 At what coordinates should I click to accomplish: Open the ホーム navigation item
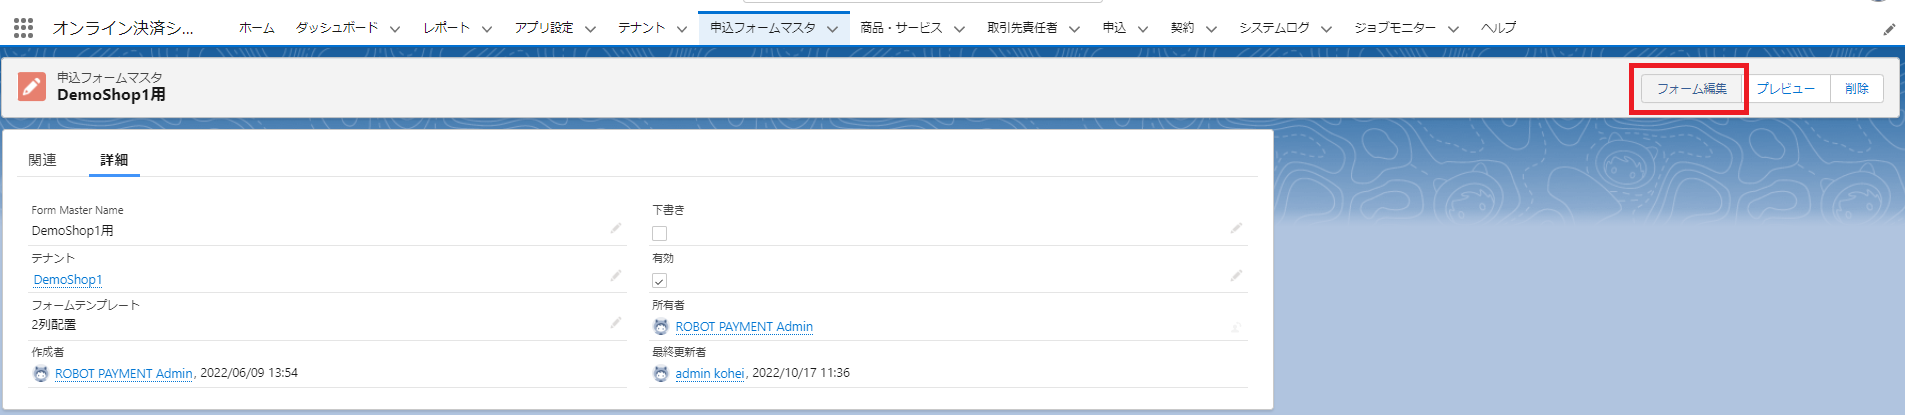256,28
